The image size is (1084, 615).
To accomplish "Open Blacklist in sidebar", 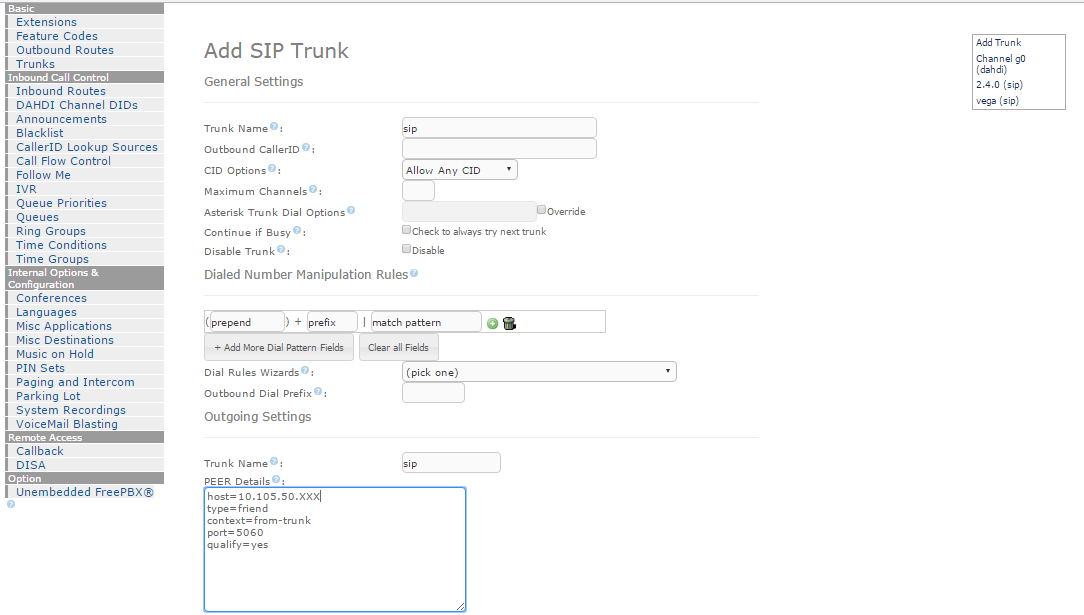I will pyautogui.click(x=39, y=133).
